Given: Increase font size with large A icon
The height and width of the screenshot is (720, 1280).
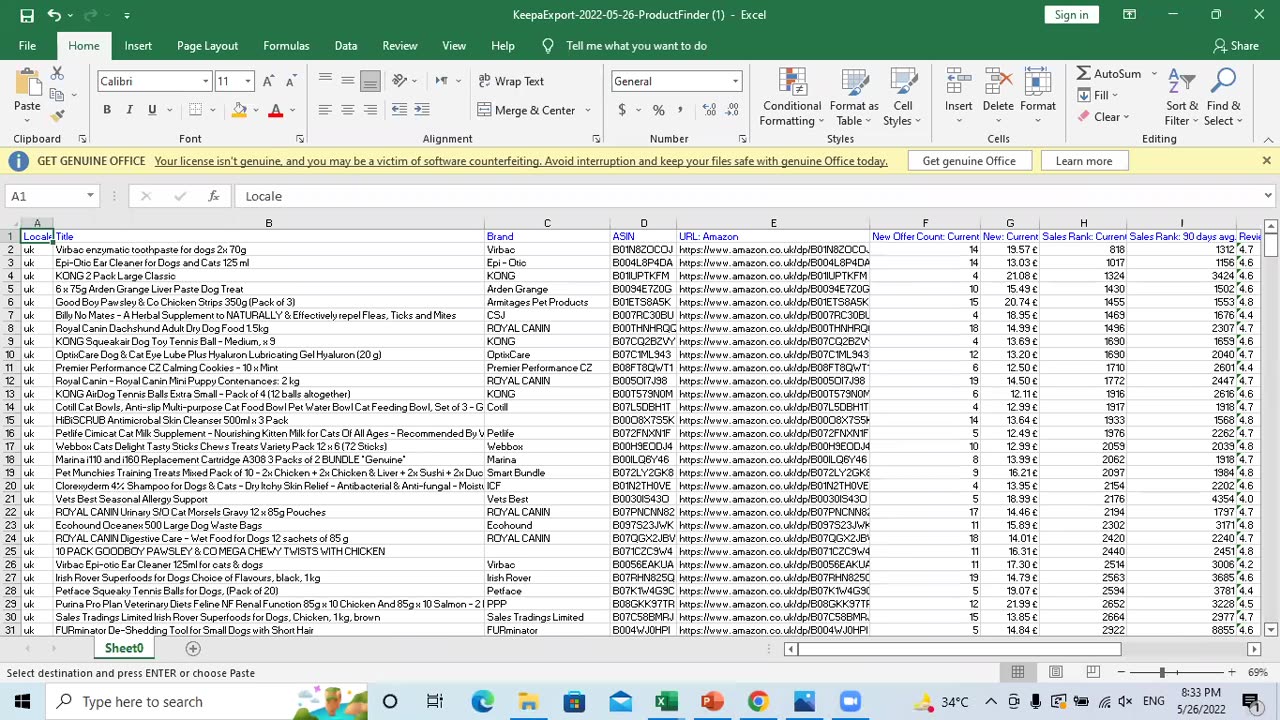Looking at the screenshot, I should (x=270, y=81).
